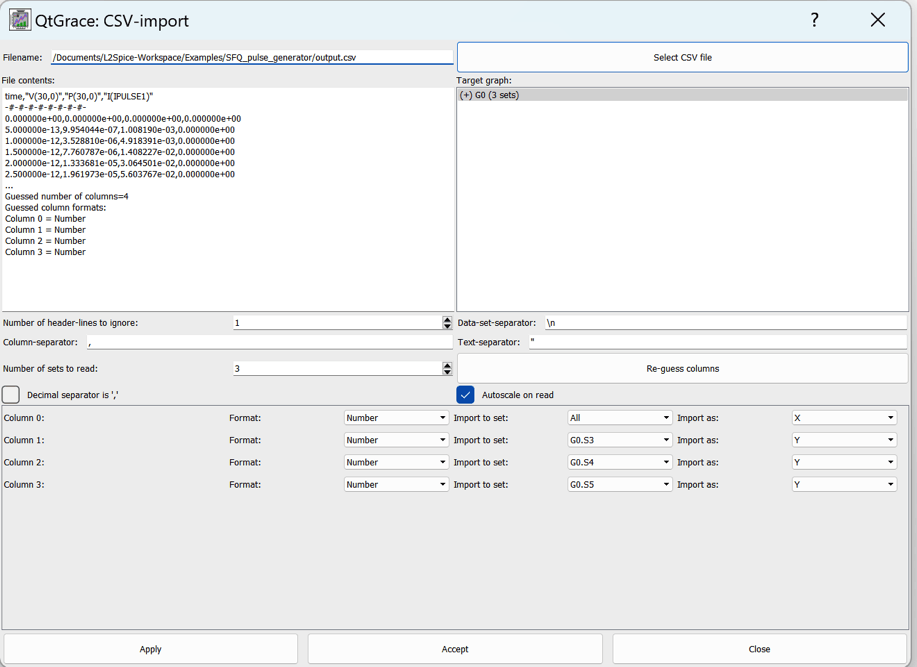
Task: Disable Autoscale on read checkbox
Action: click(465, 395)
